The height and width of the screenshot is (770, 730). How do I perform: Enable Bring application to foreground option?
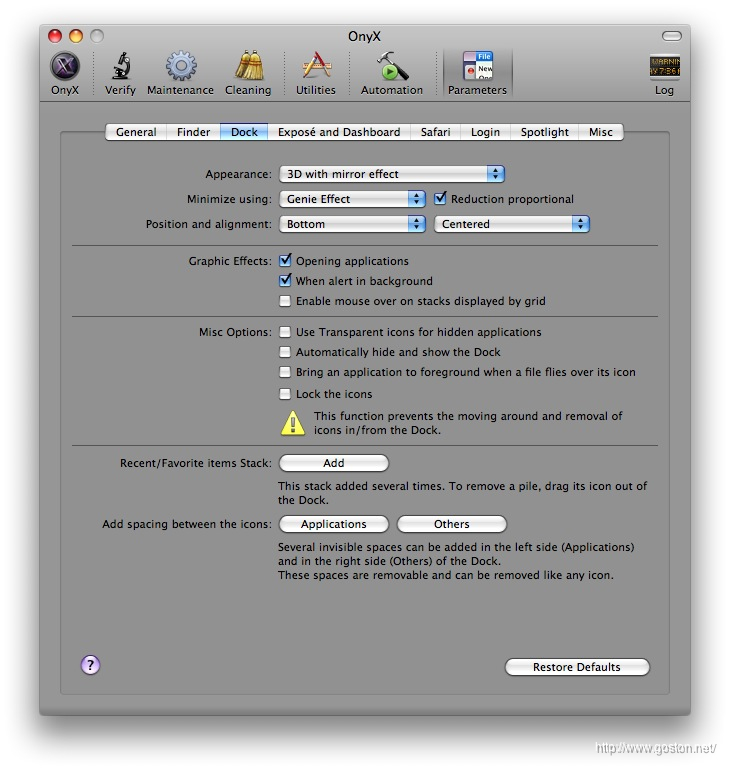285,372
